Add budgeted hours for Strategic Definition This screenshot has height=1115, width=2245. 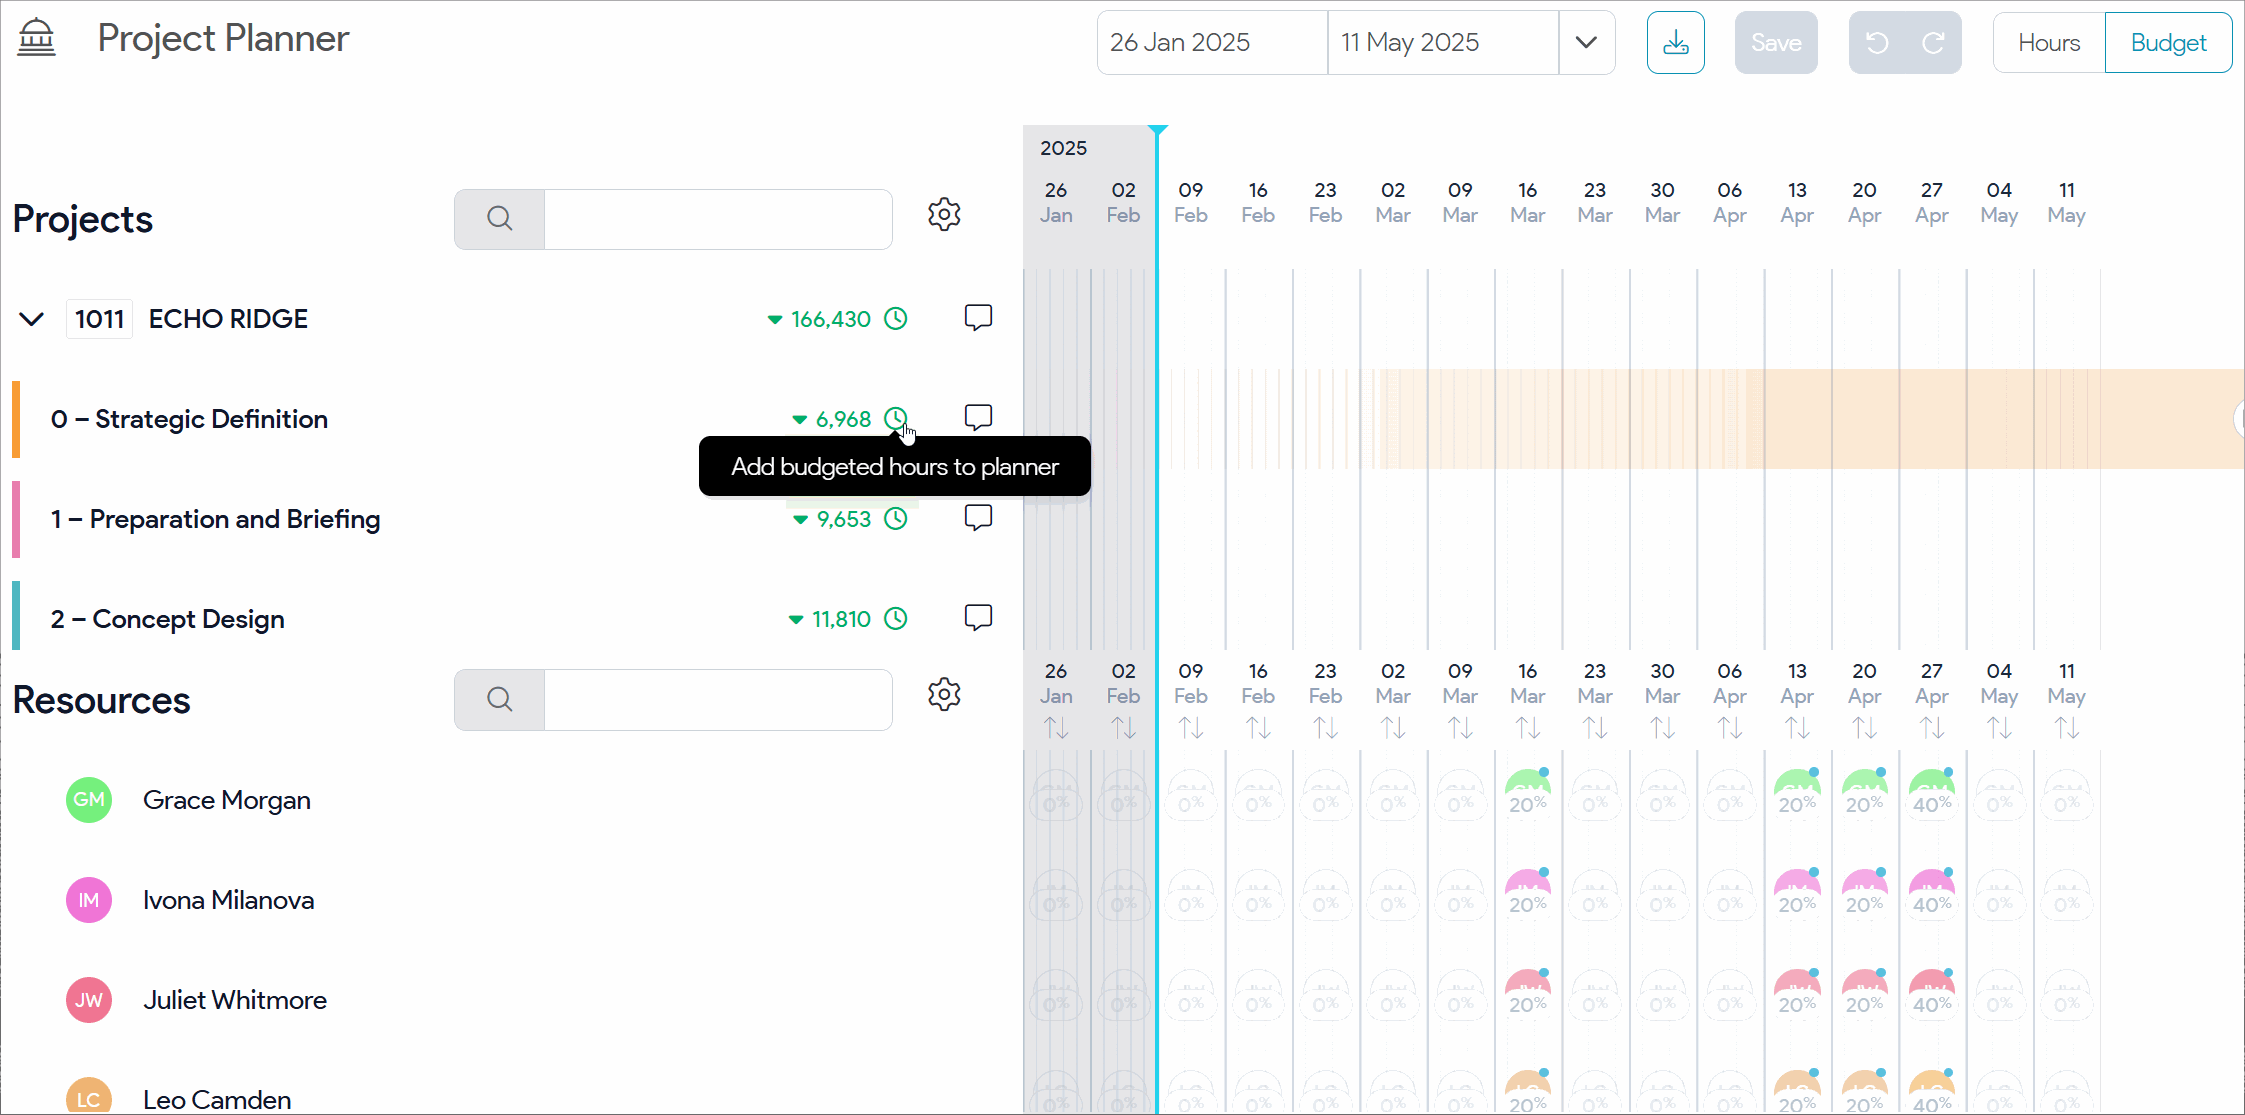pyautogui.click(x=896, y=419)
